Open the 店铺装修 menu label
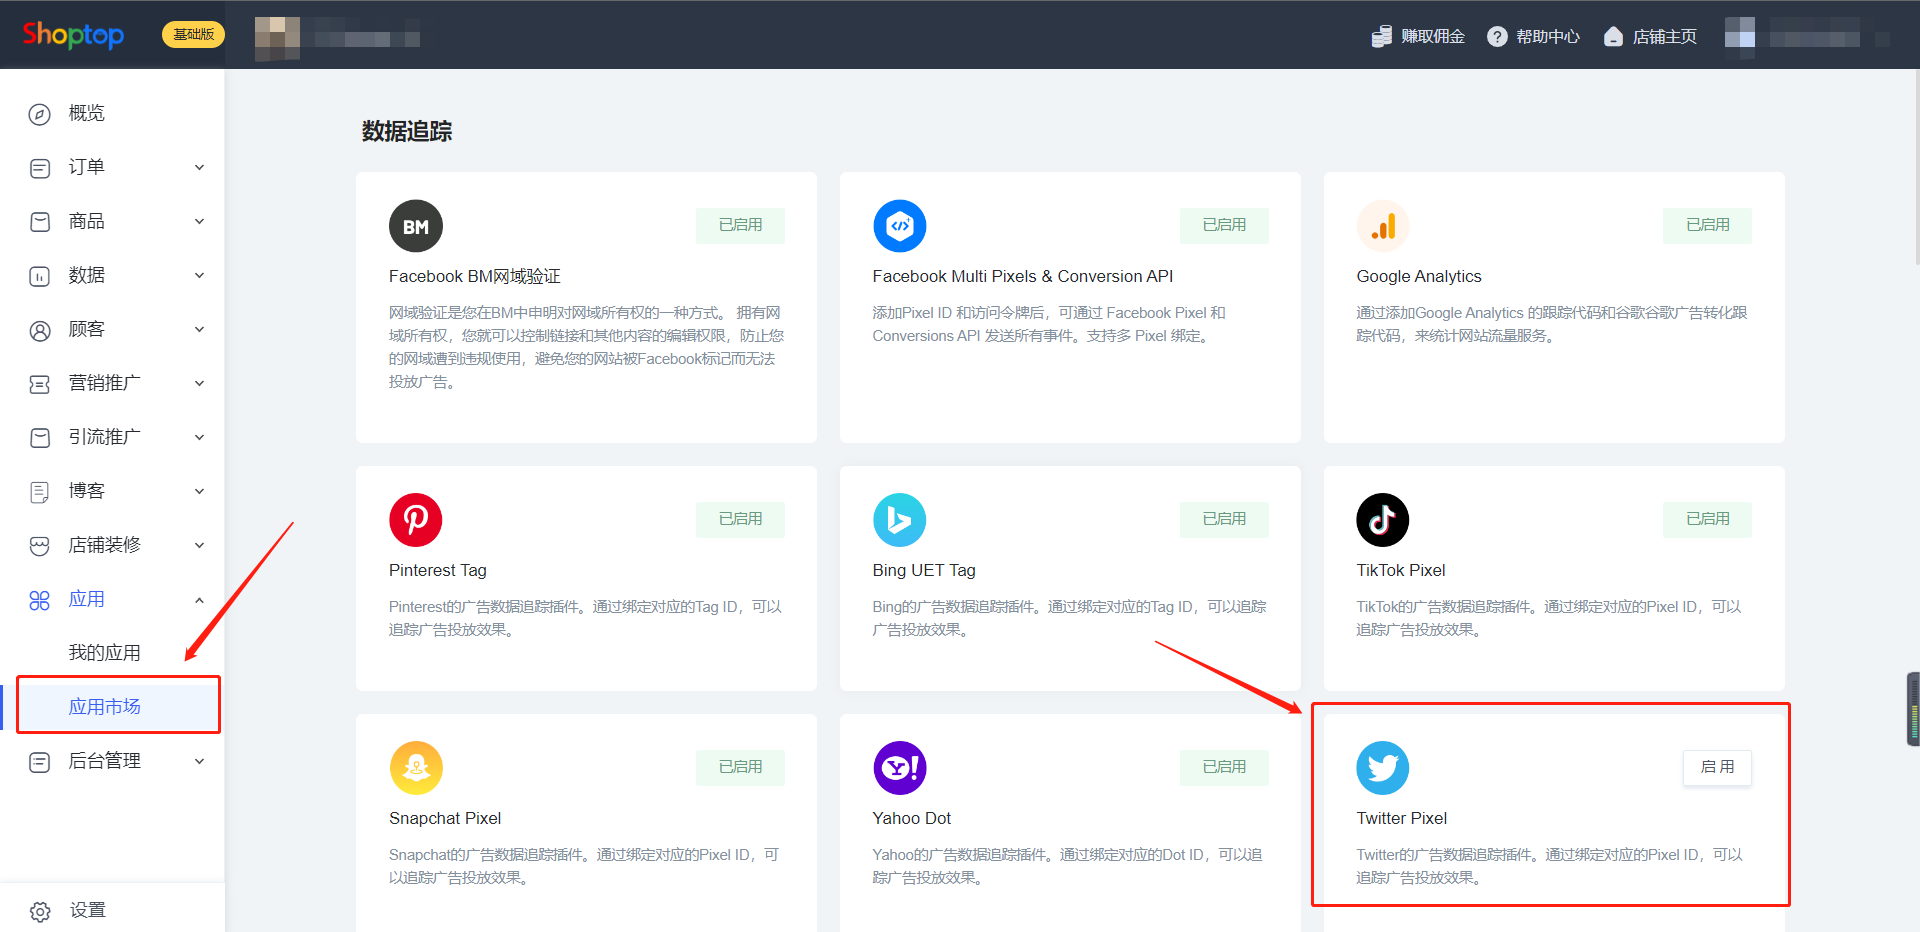The image size is (1920, 932). click(x=104, y=546)
